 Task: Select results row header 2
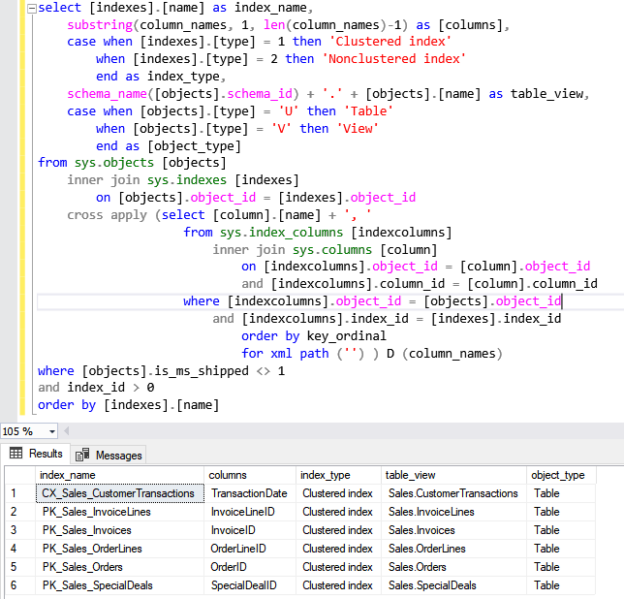[x=20, y=511]
